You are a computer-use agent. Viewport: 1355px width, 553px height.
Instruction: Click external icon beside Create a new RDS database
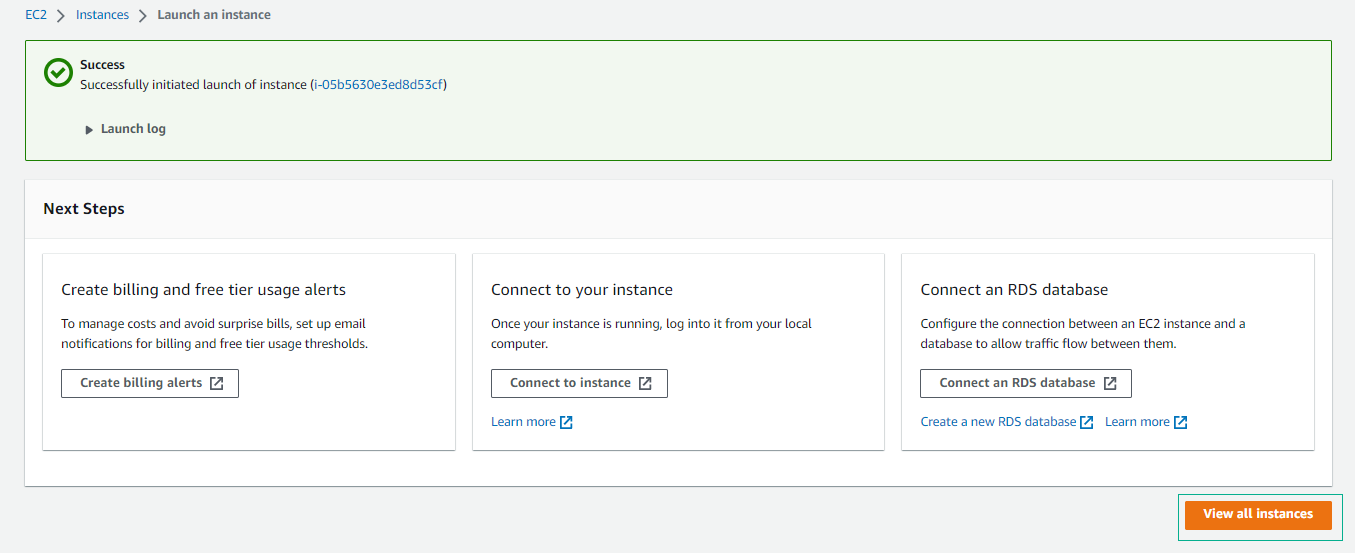pos(1087,422)
